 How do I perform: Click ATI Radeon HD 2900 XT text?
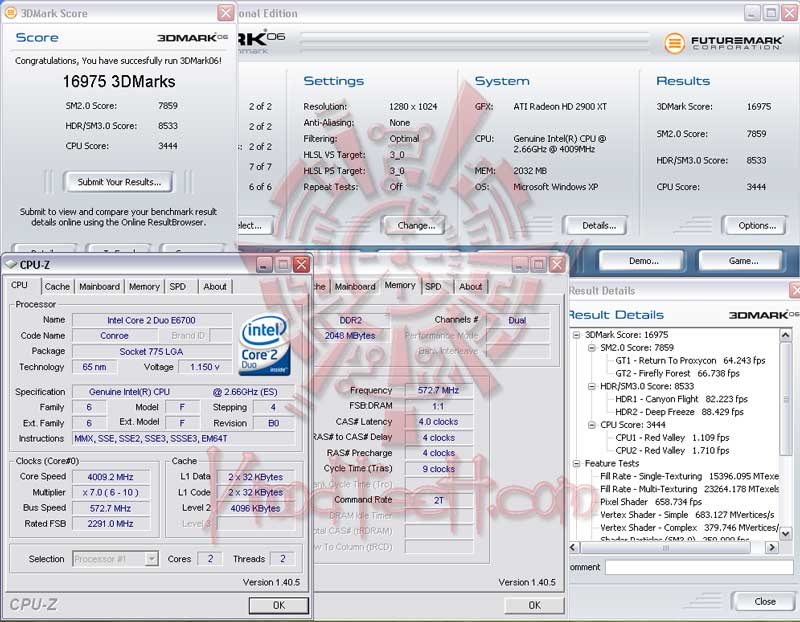pos(560,107)
